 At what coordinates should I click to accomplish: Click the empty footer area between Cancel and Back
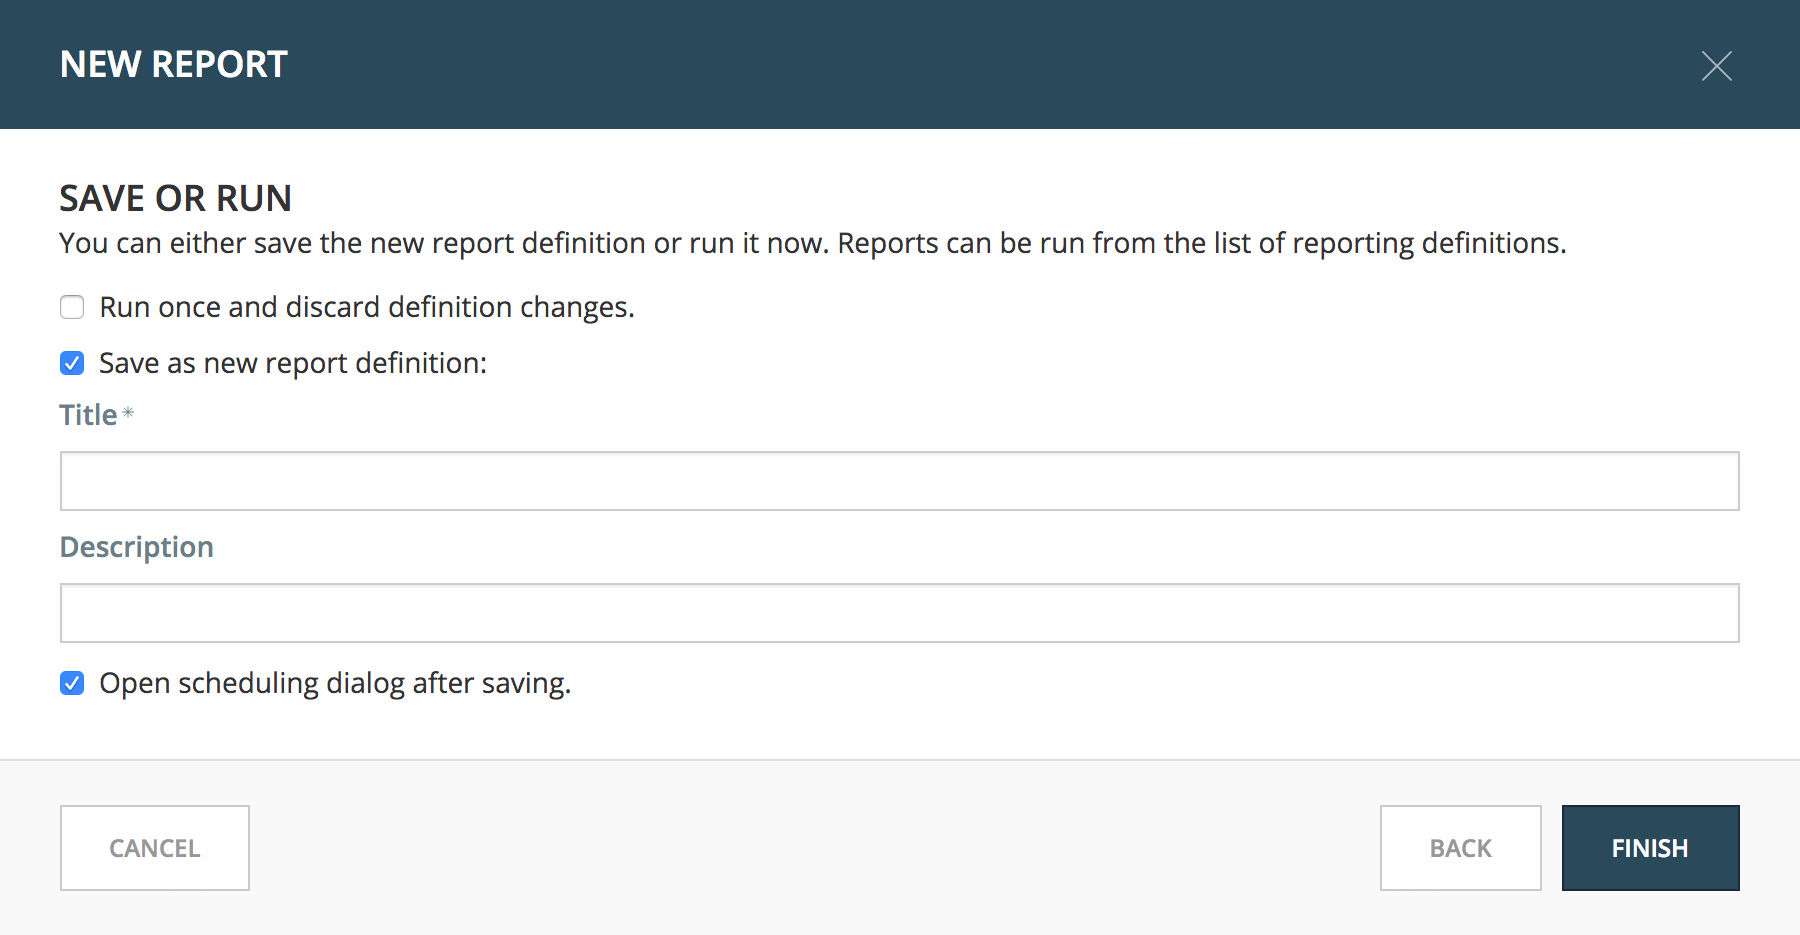[815, 848]
